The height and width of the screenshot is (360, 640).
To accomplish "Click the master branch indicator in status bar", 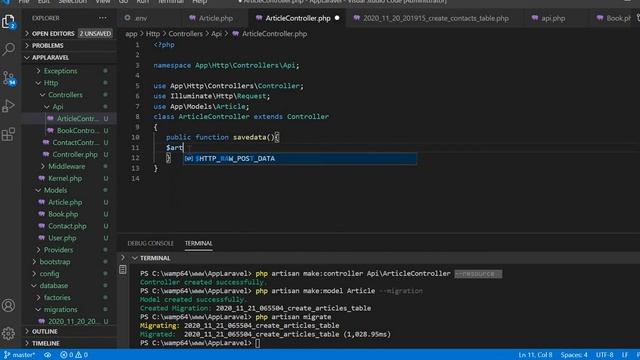I will (x=19, y=355).
